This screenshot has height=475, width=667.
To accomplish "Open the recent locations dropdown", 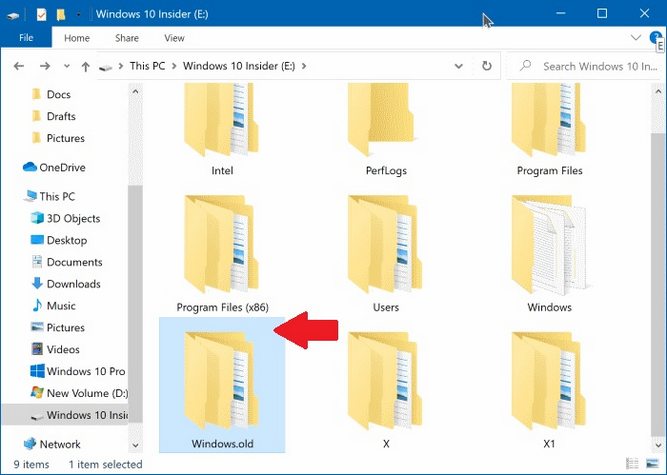I will tap(67, 66).
